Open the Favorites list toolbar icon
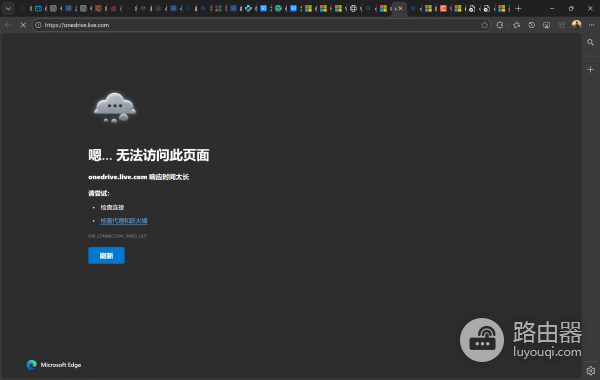Viewport: 600px width, 380px height. 516,25
